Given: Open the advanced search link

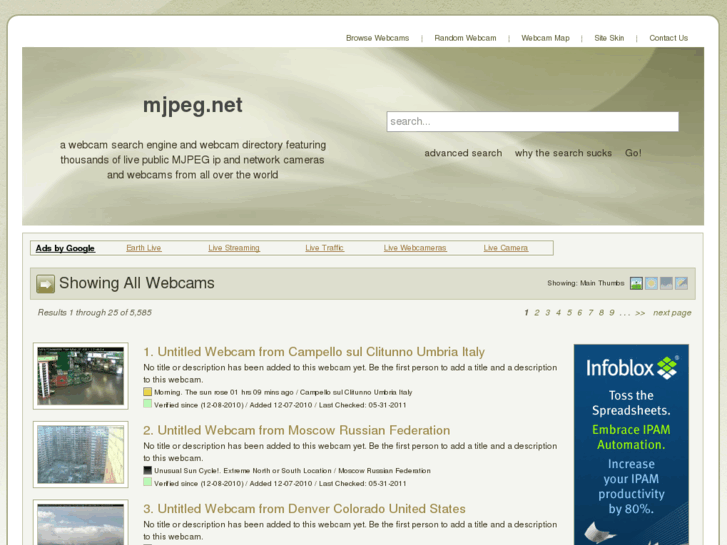Looking at the screenshot, I should tap(463, 153).
